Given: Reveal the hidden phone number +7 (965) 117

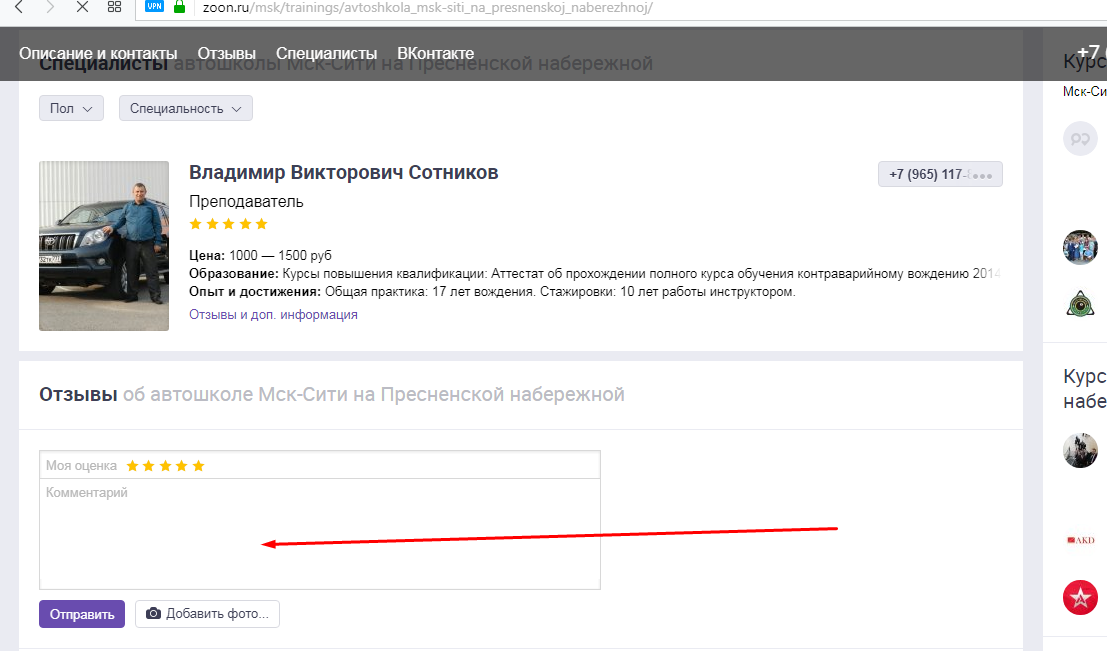Looking at the screenshot, I should tap(939, 174).
